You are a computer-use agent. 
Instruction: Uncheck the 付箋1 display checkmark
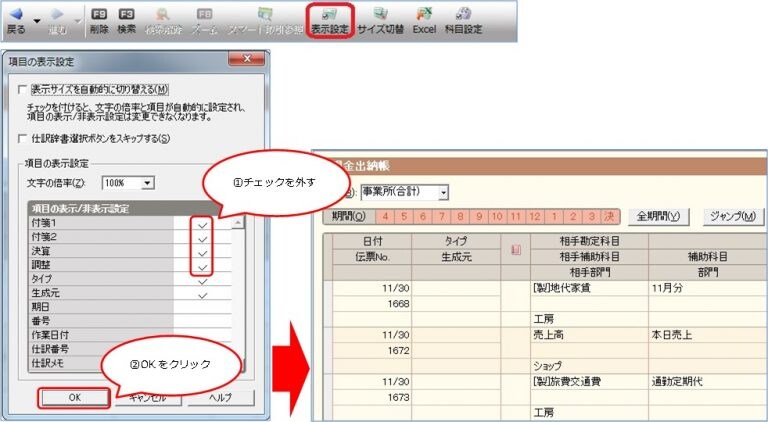(203, 223)
